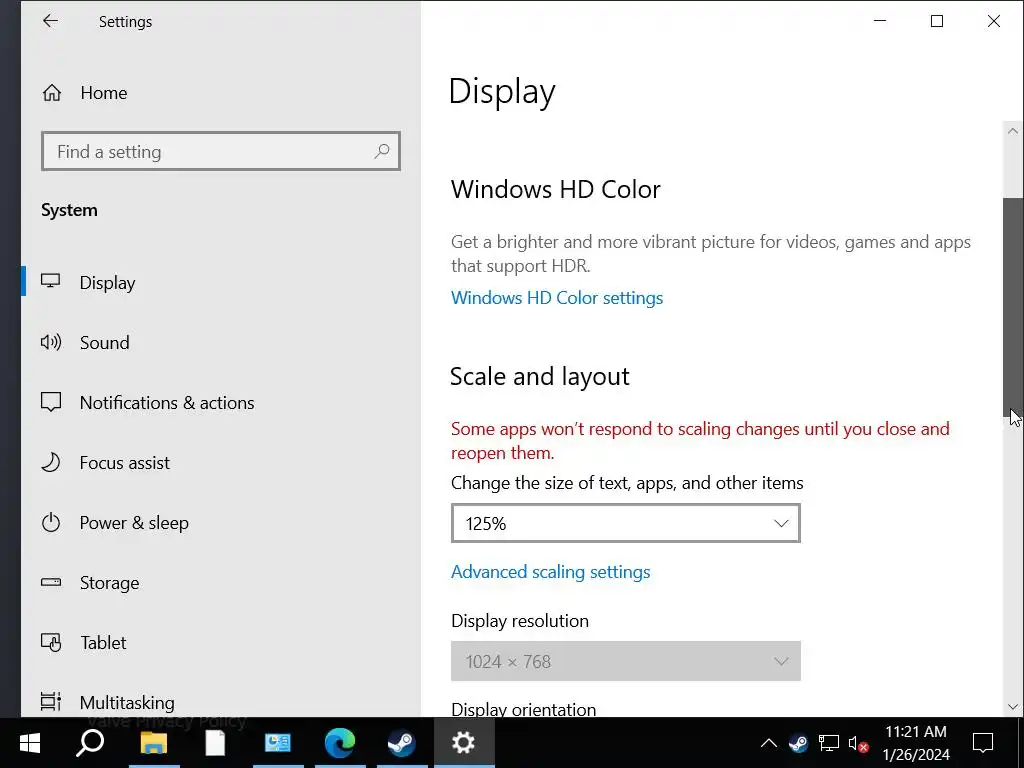Open Advanced scaling settings link
The height and width of the screenshot is (768, 1024).
pyautogui.click(x=551, y=572)
